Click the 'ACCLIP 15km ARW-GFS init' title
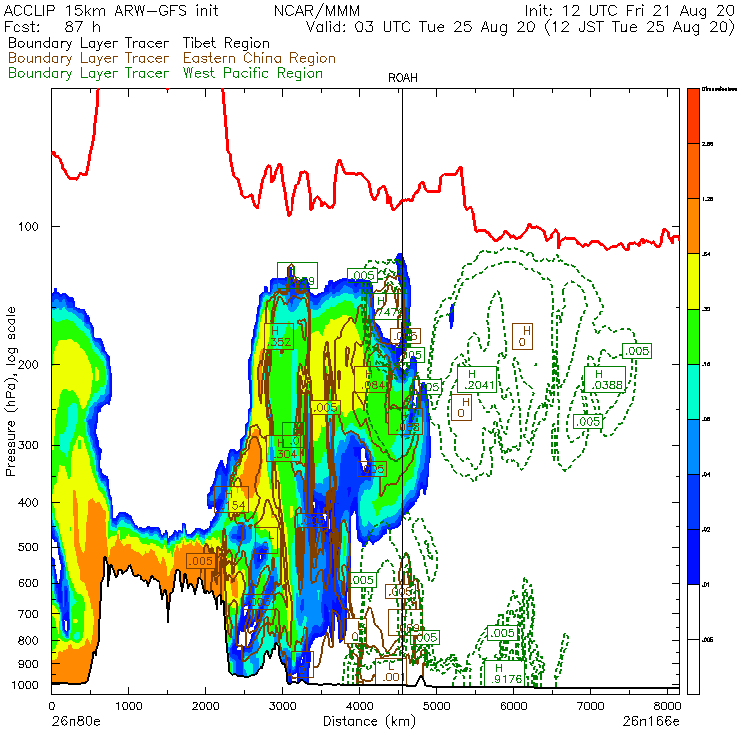740x740 pixels. 111,10
